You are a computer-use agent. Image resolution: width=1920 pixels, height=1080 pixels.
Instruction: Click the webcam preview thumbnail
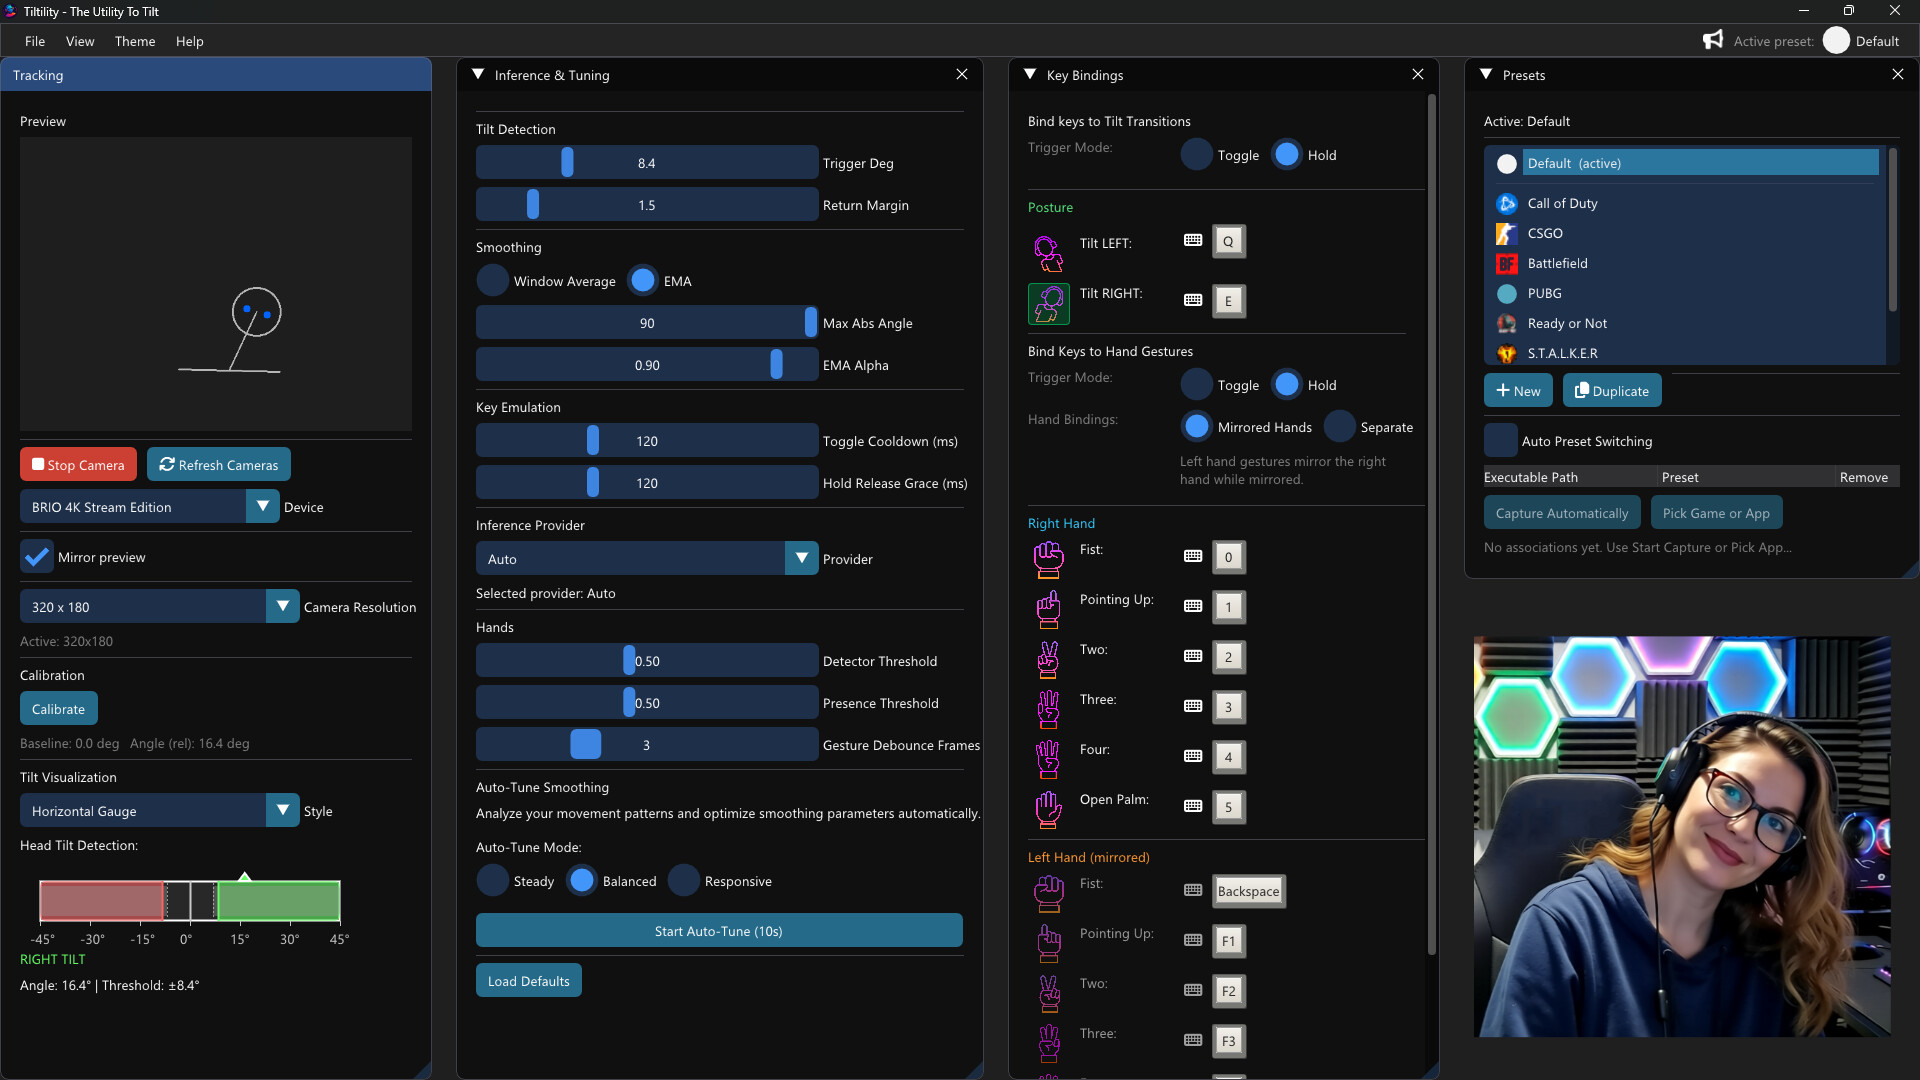[1682, 835]
